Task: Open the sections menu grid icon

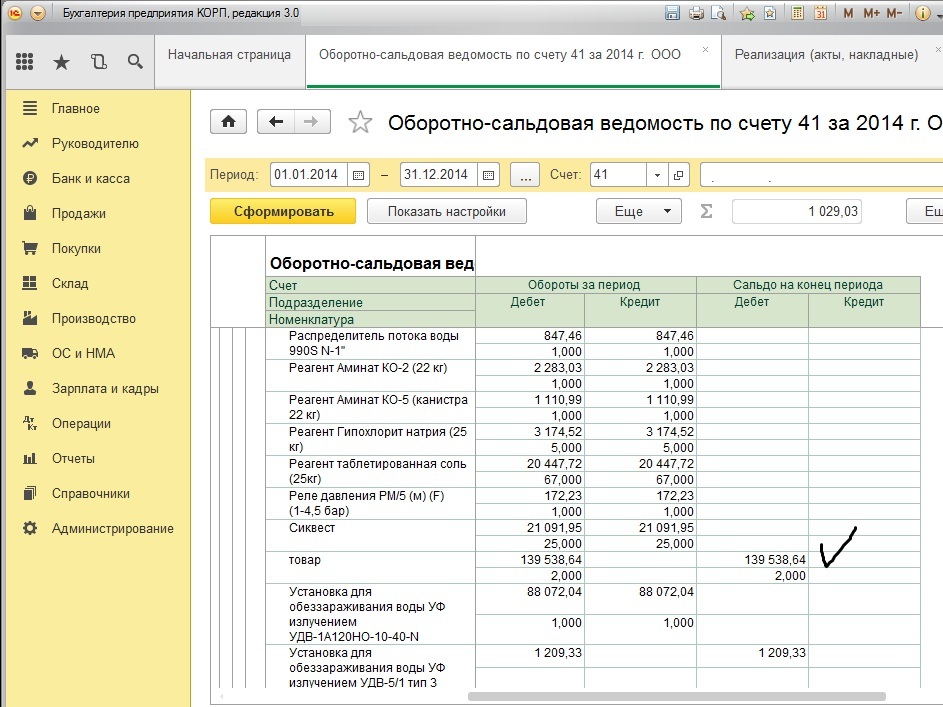Action: [x=26, y=62]
